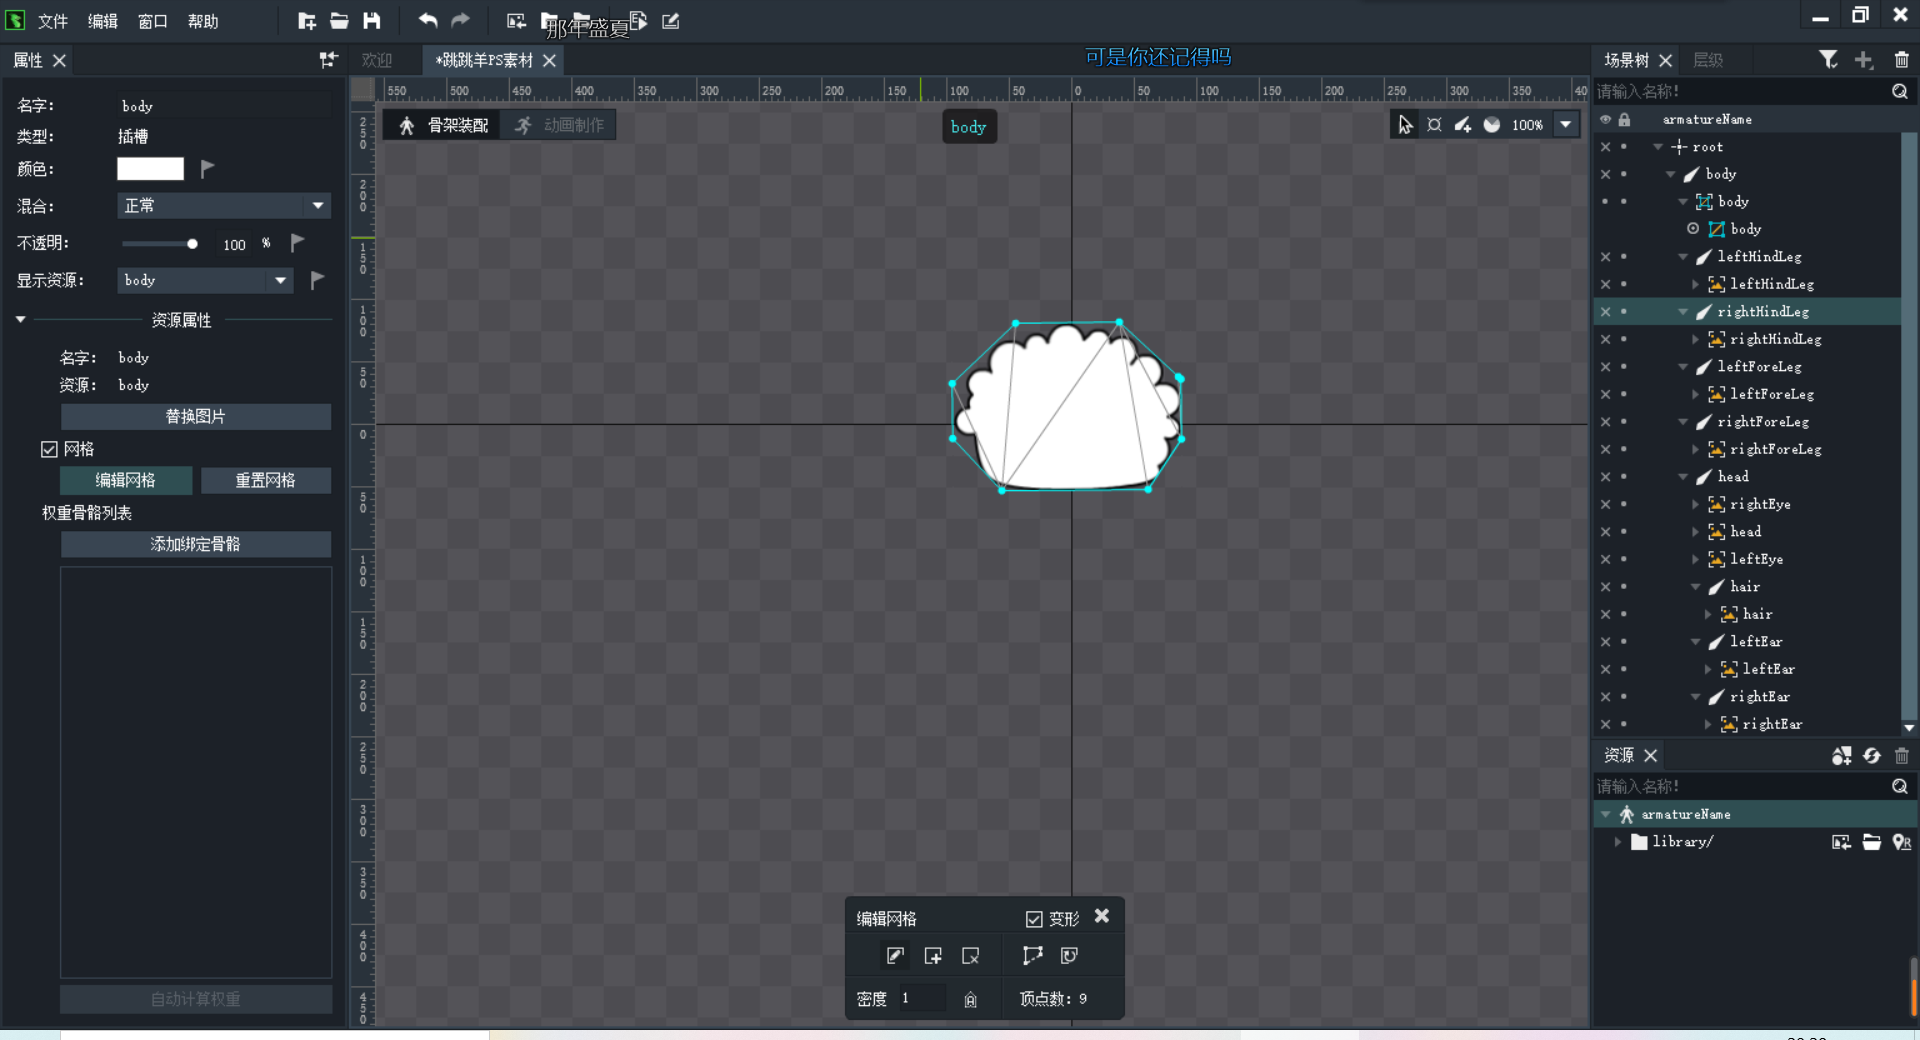Click the add vertex mesh tool
Screen dimensions: 1920x1040
click(933, 956)
